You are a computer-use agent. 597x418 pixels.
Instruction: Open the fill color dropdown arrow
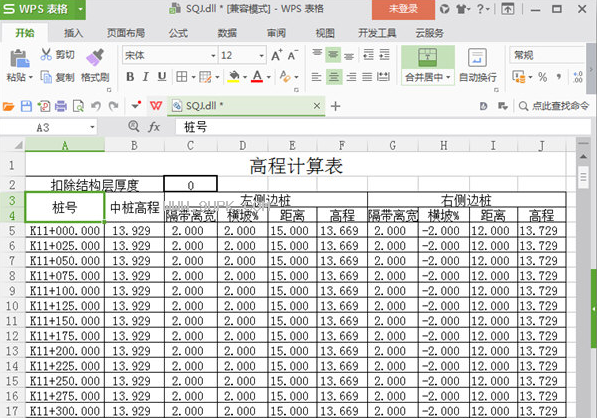tap(244, 78)
